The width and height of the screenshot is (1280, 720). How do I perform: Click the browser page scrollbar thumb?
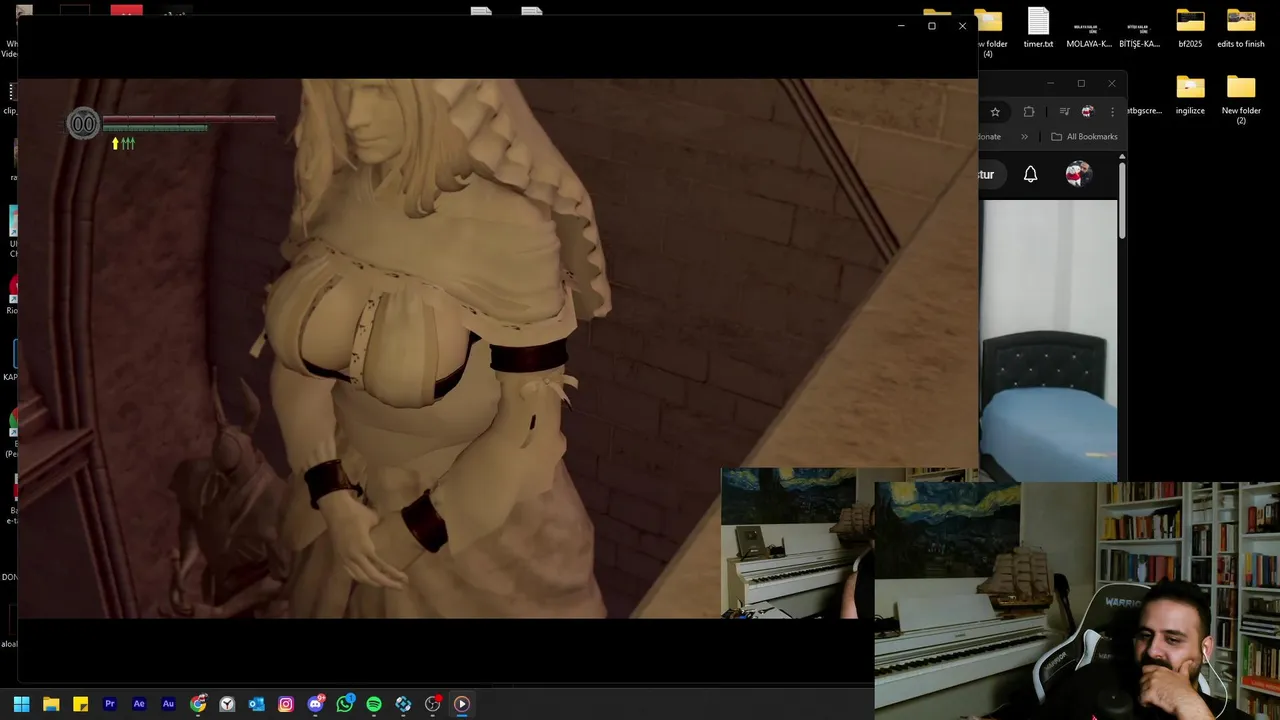click(1122, 200)
